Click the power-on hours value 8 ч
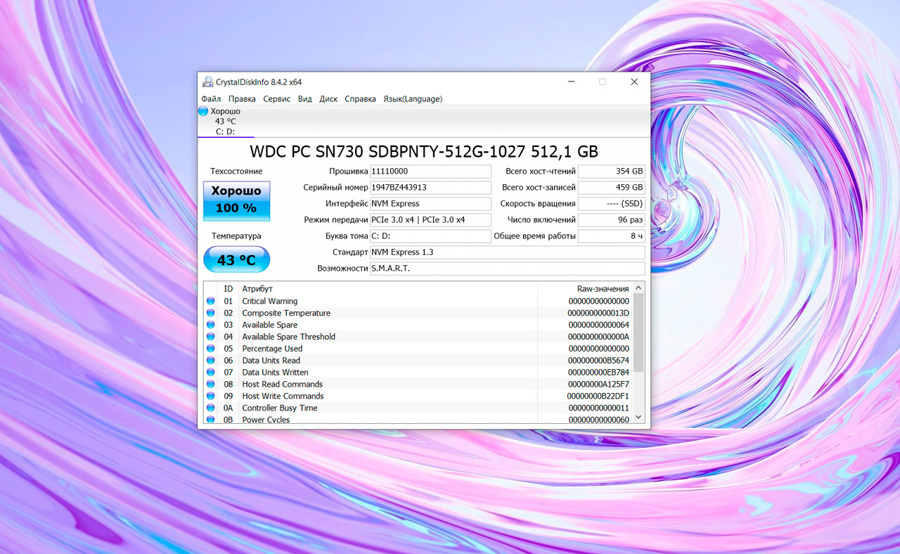 pos(611,236)
